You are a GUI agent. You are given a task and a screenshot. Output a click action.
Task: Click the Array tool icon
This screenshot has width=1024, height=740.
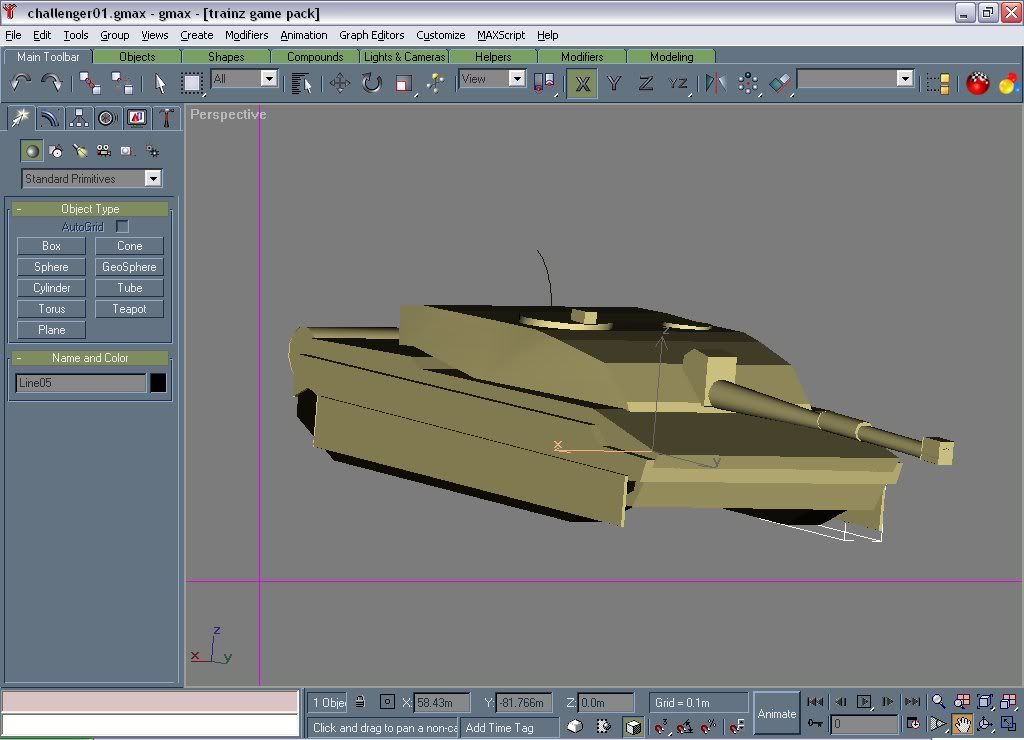(x=748, y=83)
